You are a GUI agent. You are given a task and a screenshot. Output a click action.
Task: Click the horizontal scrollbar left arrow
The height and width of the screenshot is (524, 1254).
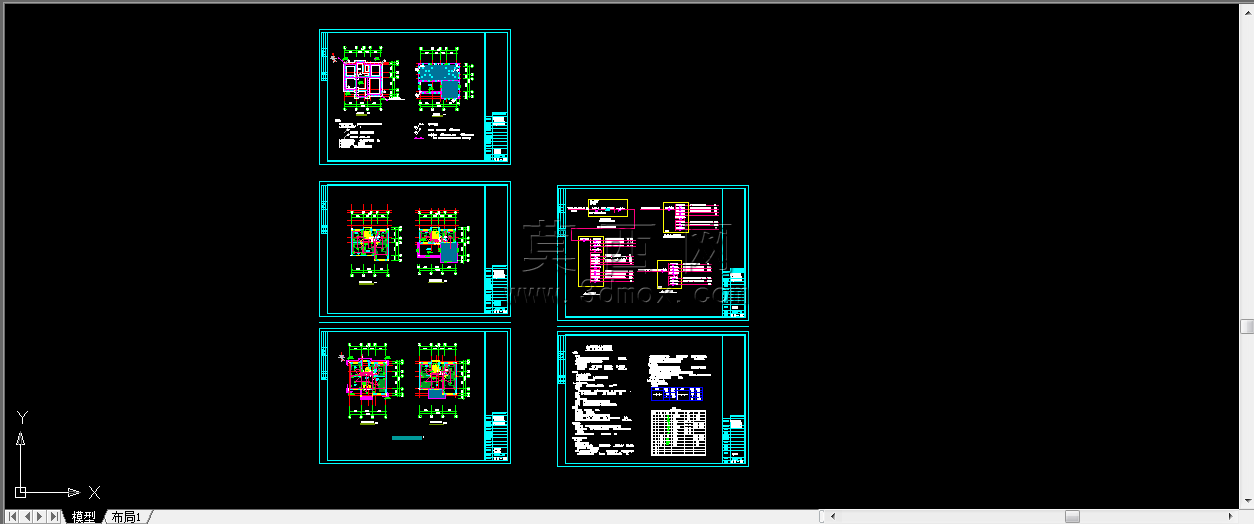coord(832,517)
